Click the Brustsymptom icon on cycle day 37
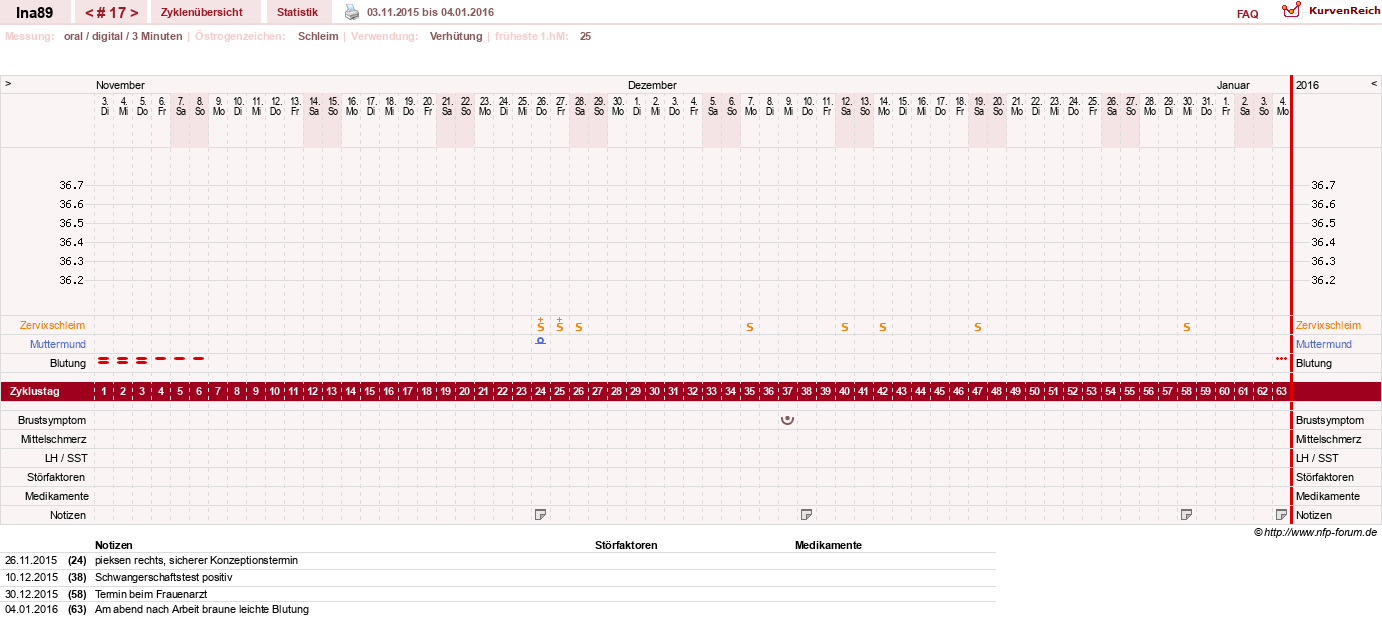This screenshot has height=644, width=1382. click(x=787, y=419)
